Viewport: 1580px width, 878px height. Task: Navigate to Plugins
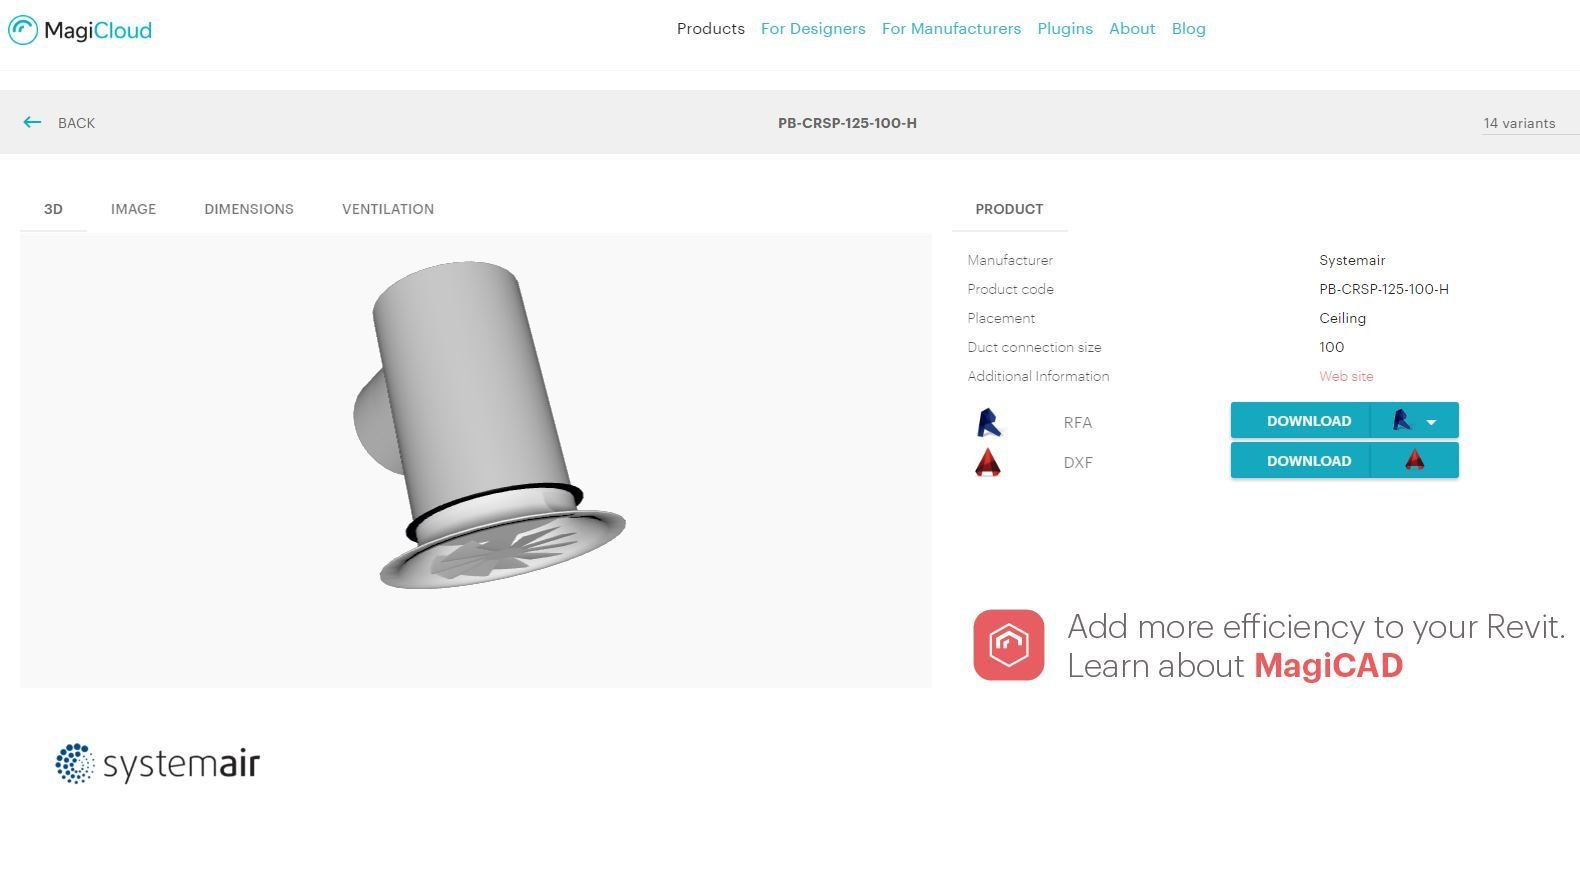(x=1065, y=29)
